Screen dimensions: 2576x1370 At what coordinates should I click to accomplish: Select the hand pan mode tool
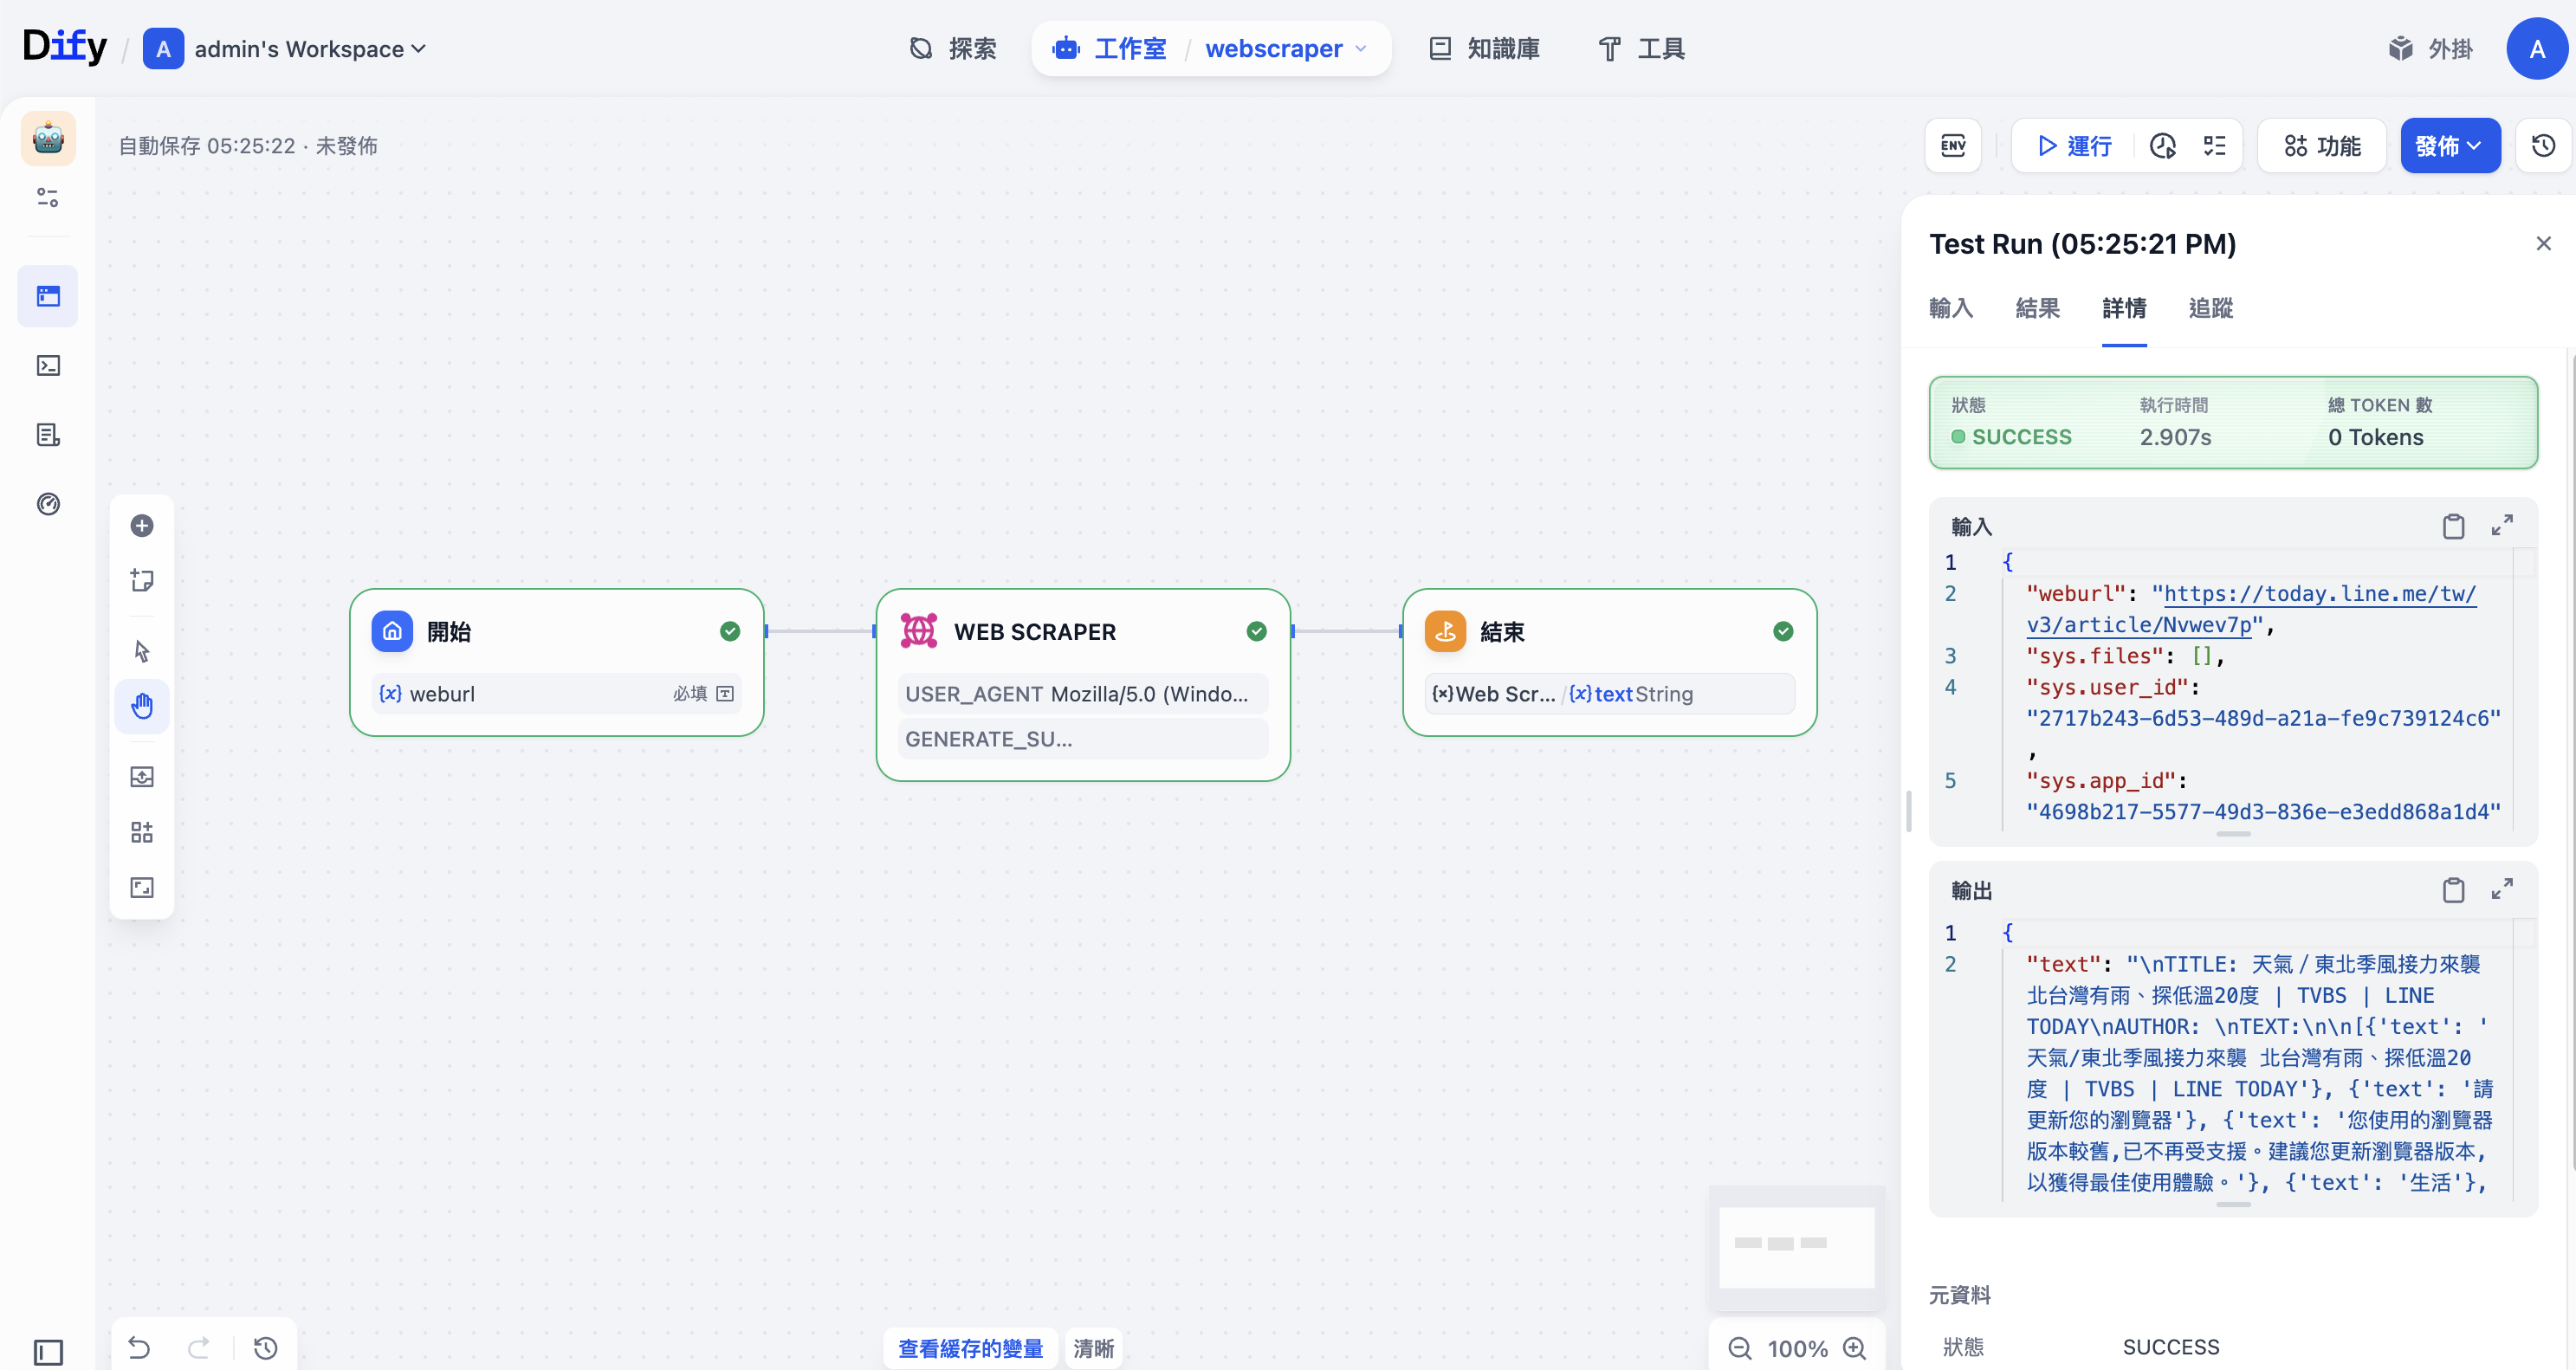pos(142,706)
